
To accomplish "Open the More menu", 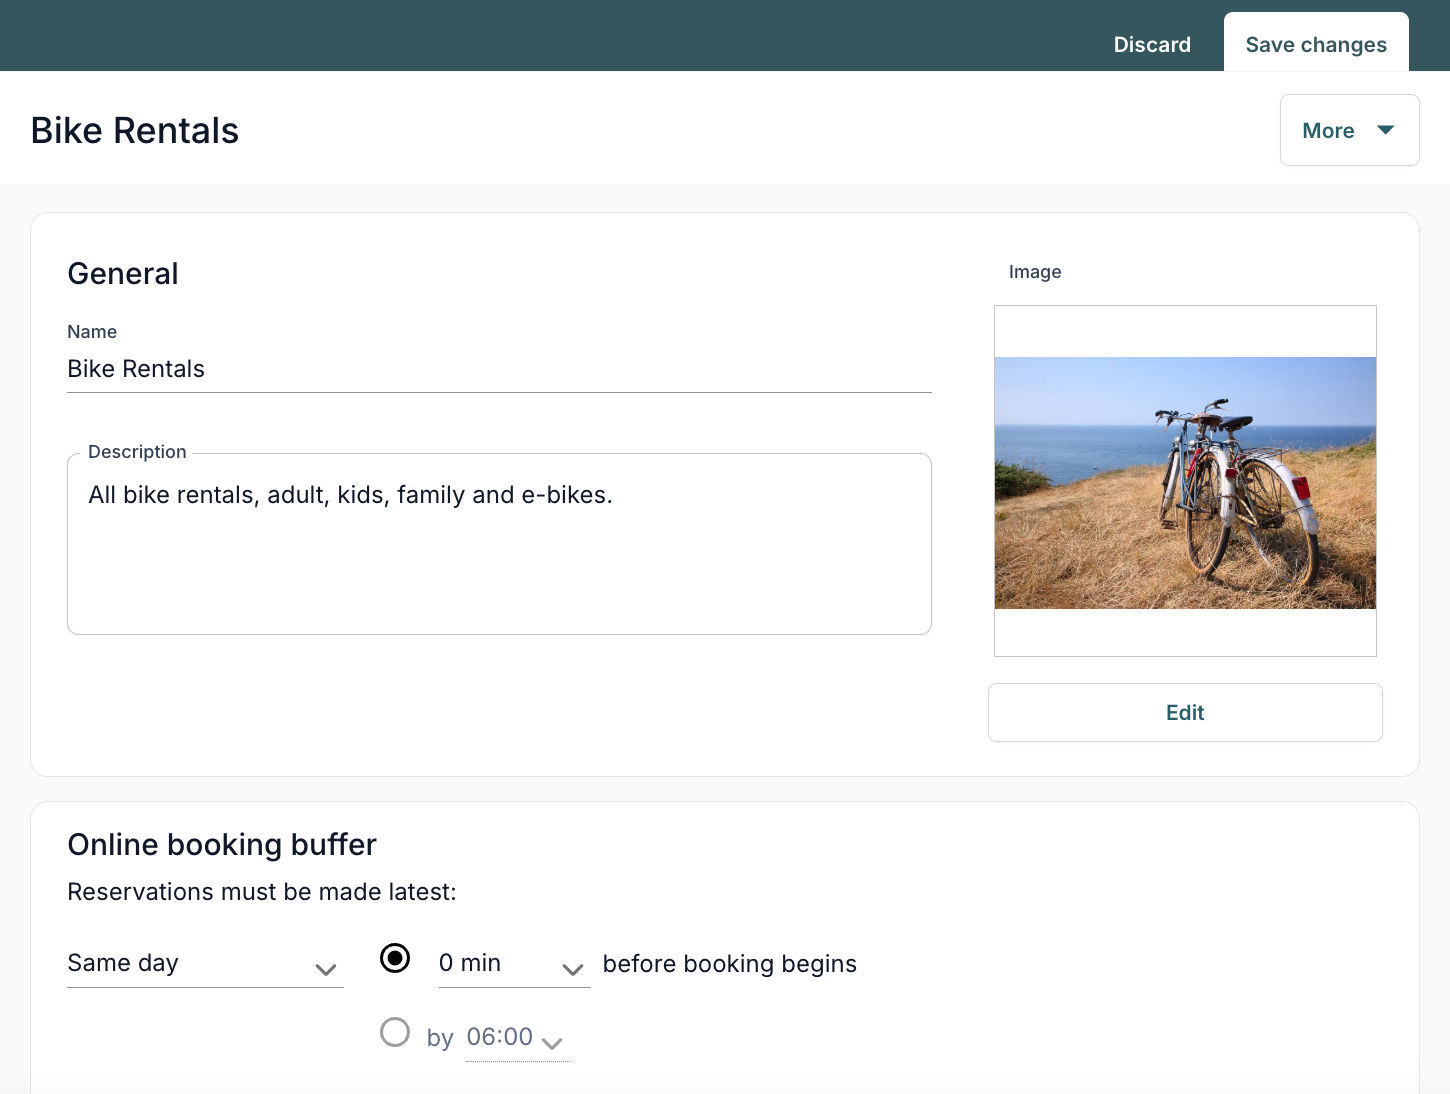I will click(1349, 130).
